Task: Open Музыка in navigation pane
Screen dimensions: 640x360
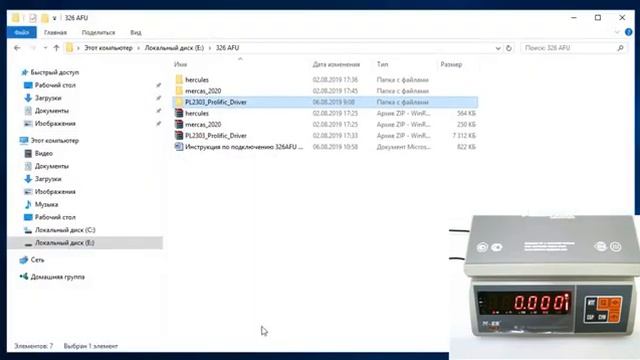Action: 46,204
